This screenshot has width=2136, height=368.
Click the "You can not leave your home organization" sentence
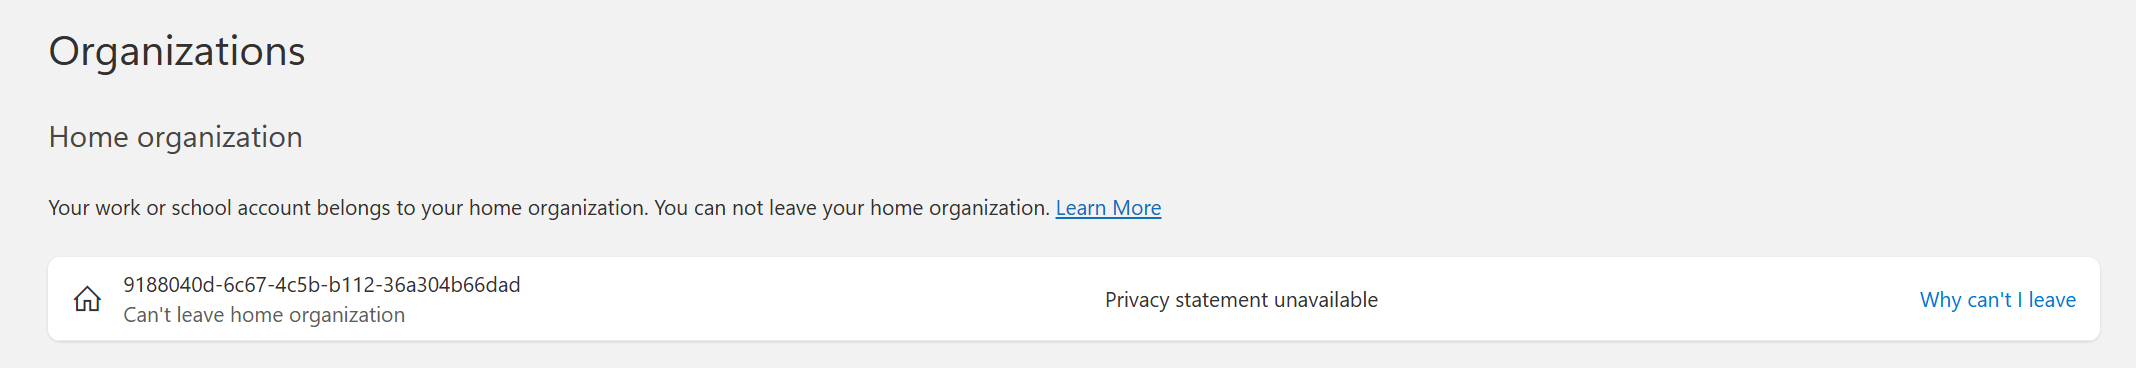pos(852,208)
